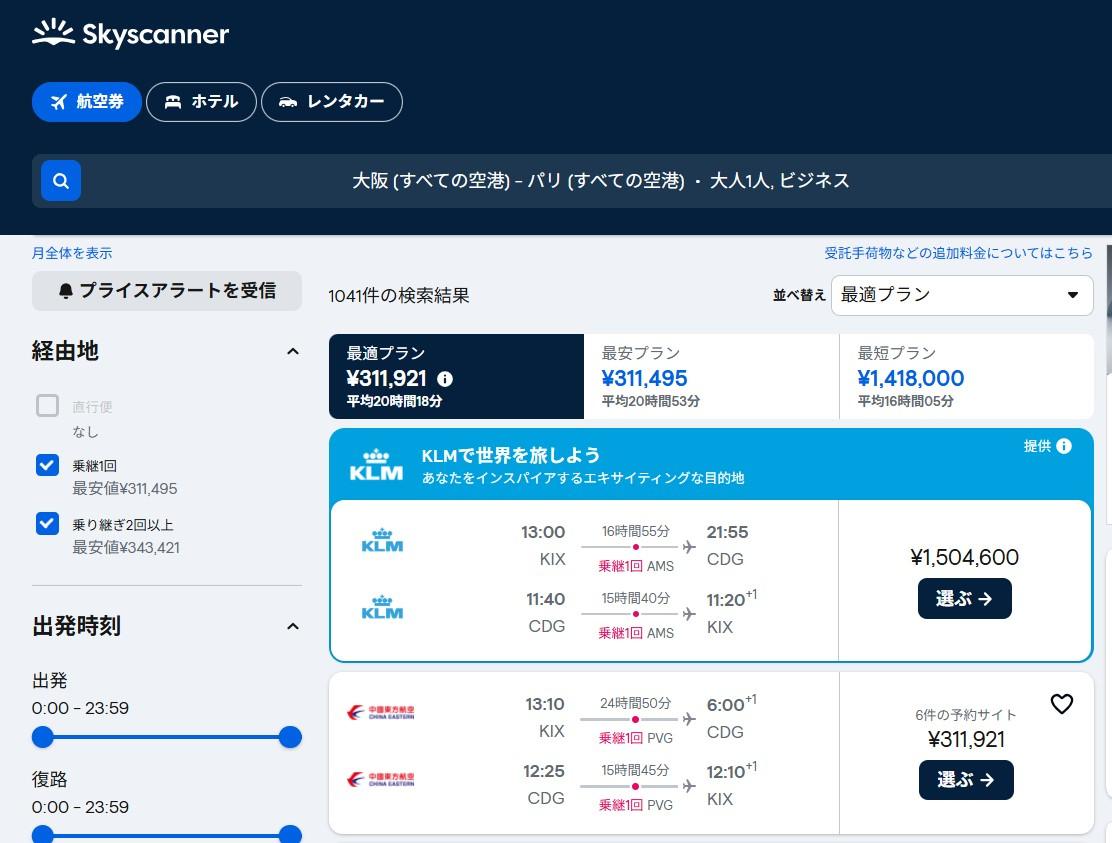The width and height of the screenshot is (1112, 843).
Task: Click the blue search magnifier icon
Action: 61,181
